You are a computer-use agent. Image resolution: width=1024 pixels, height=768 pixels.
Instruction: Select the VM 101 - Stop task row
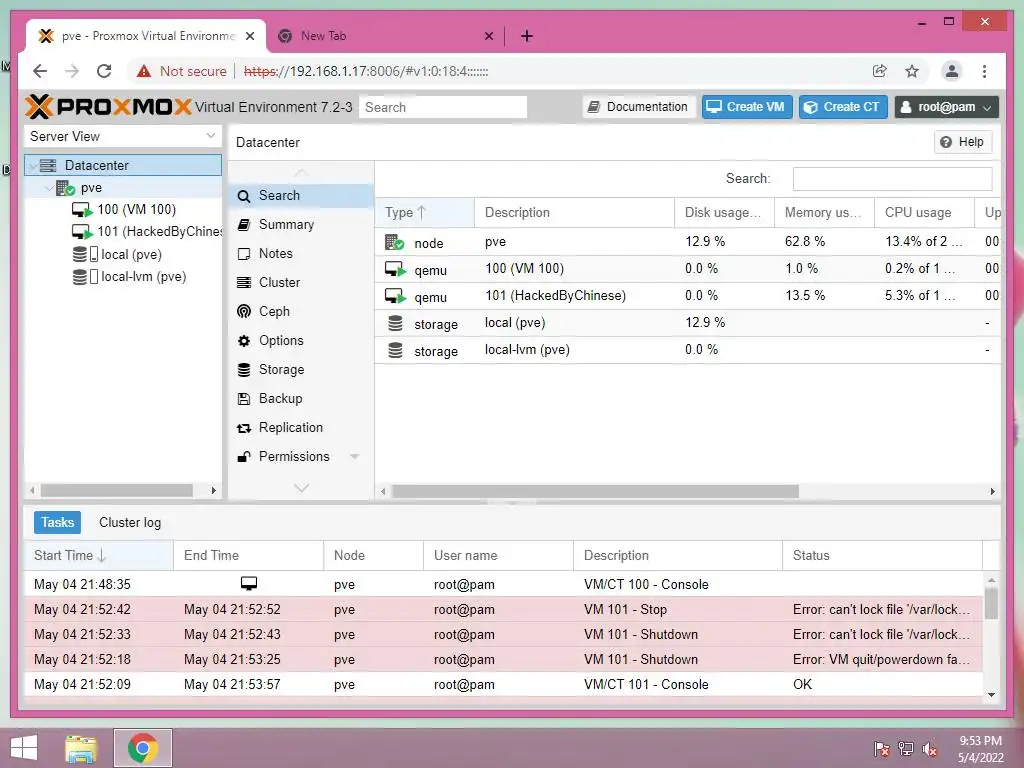tap(503, 609)
